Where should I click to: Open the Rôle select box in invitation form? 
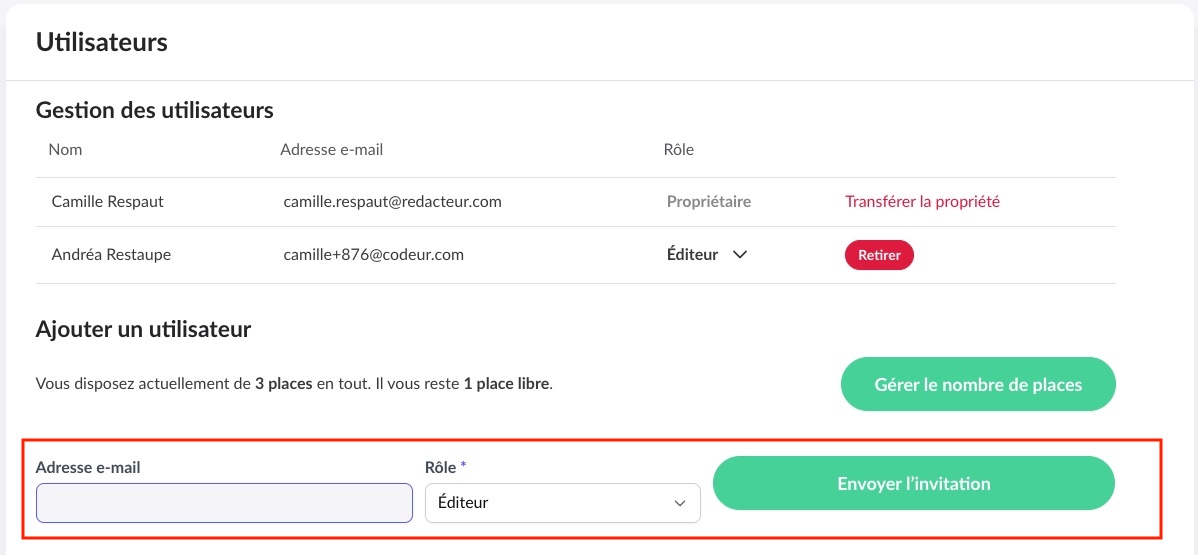coord(562,503)
